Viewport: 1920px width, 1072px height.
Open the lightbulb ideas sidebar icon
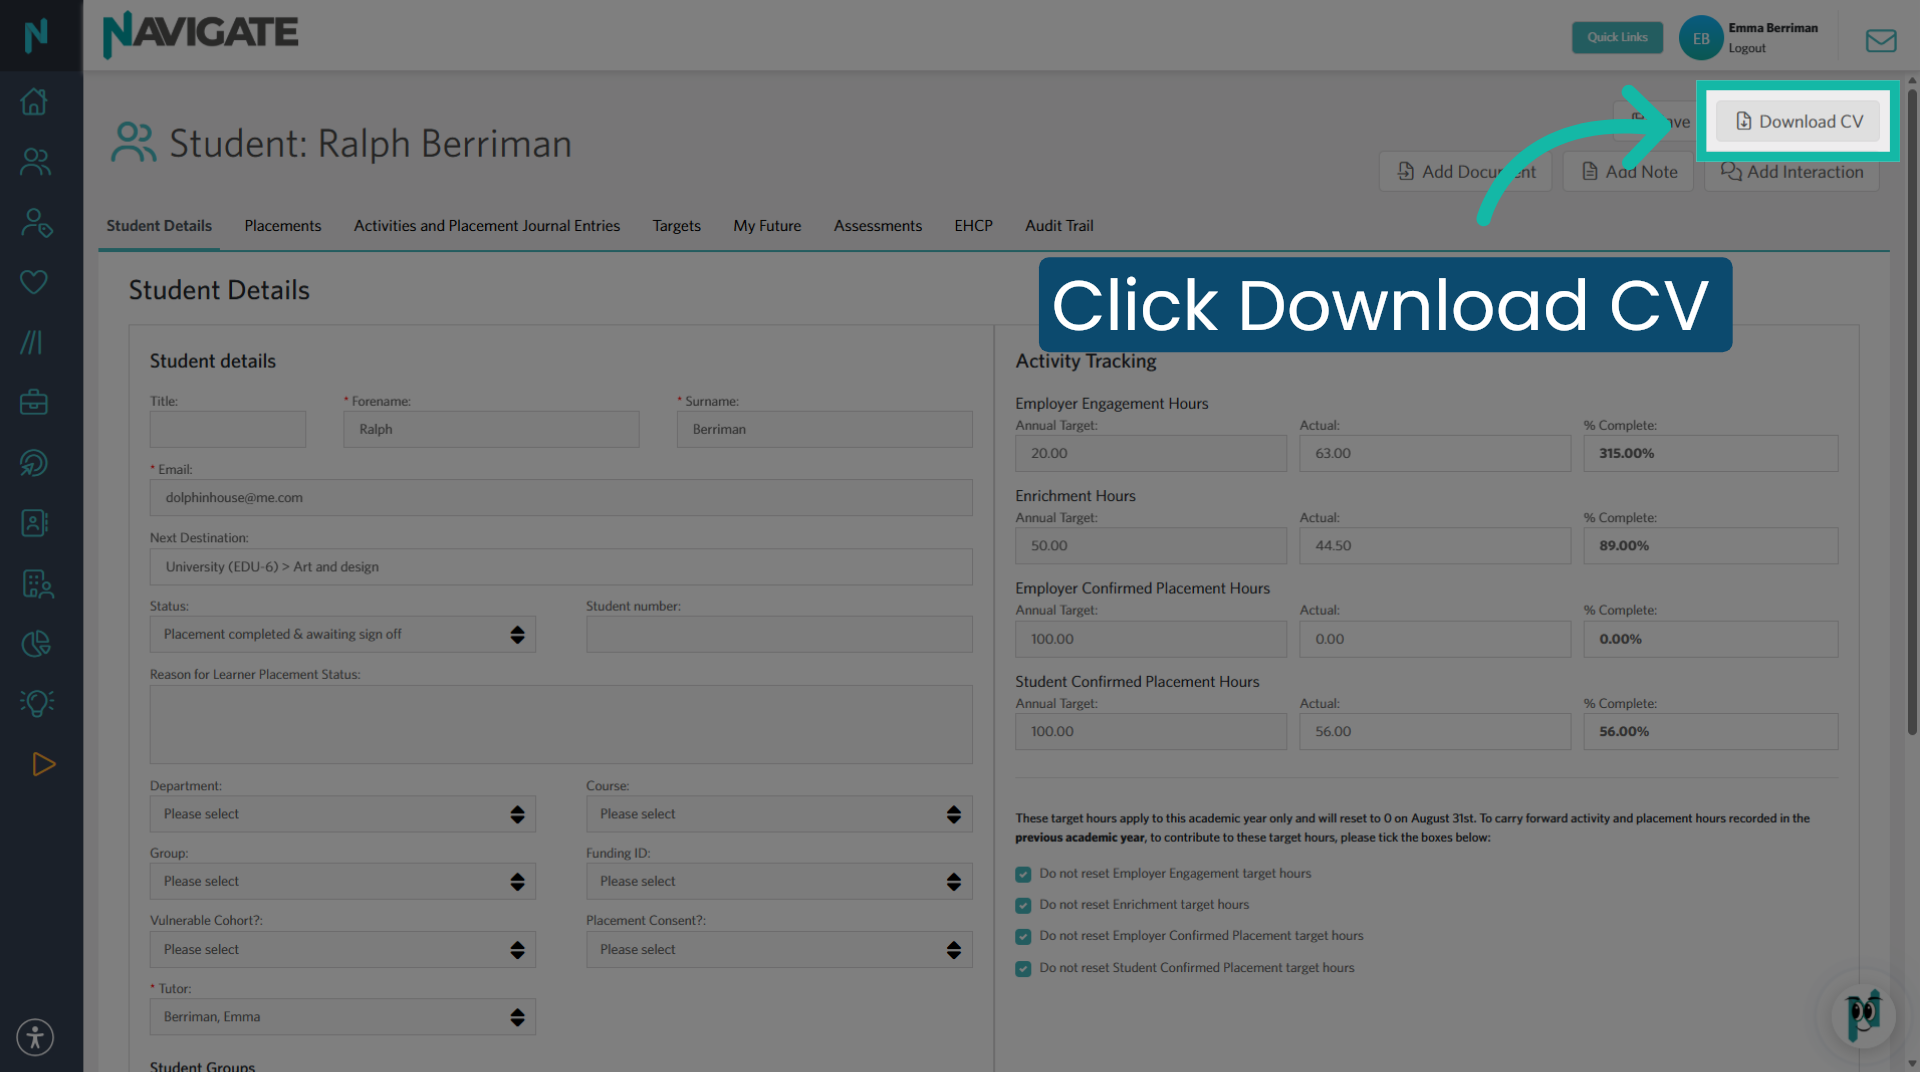pyautogui.click(x=37, y=703)
